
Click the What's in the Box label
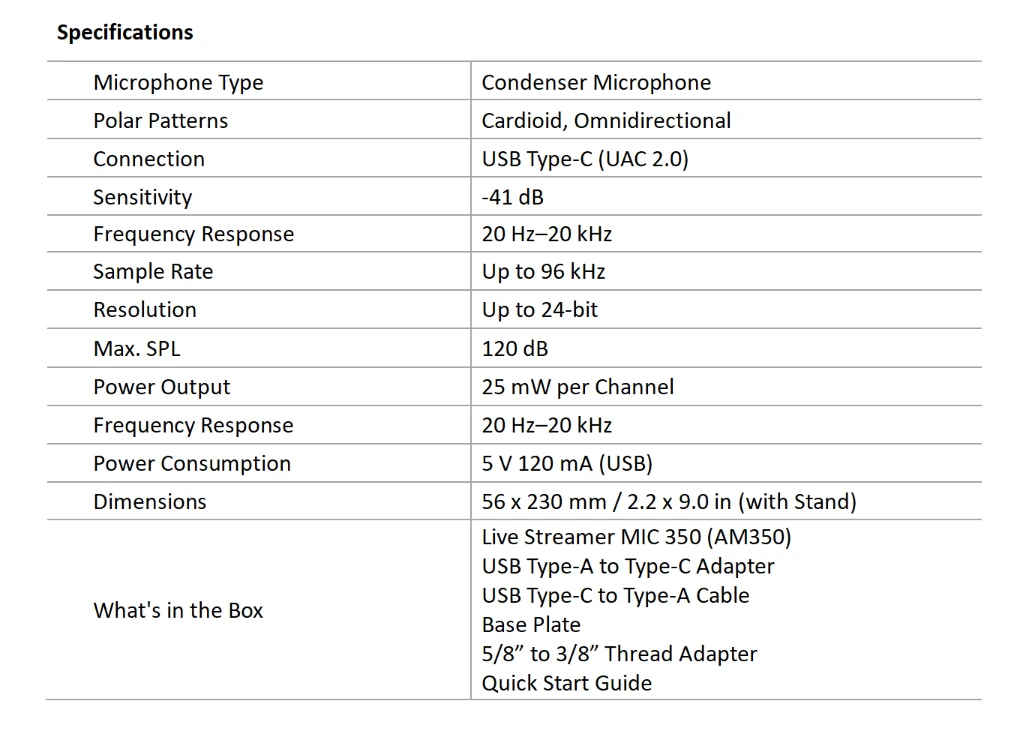coord(178,611)
